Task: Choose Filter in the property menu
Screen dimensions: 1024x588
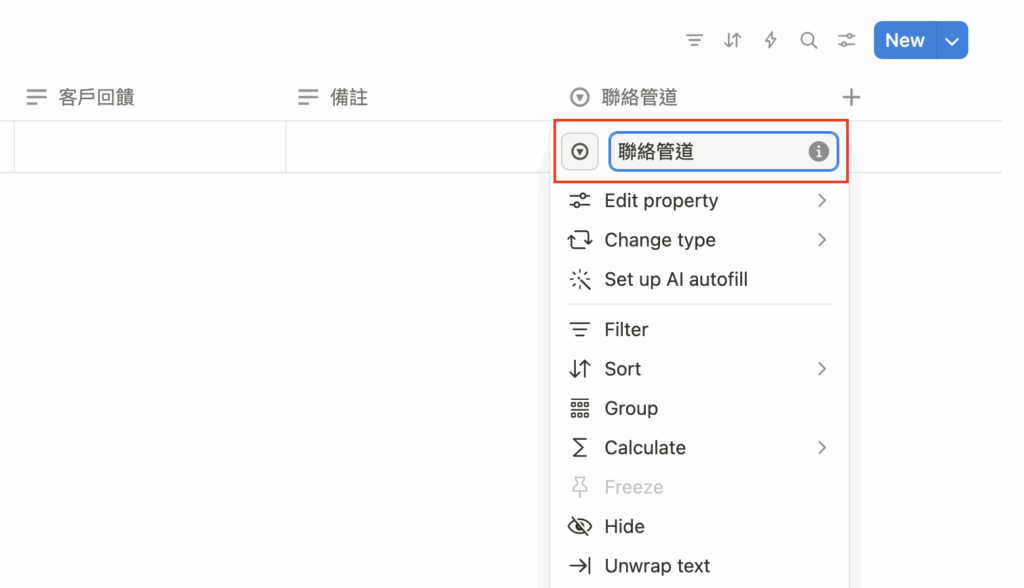Action: tap(626, 330)
